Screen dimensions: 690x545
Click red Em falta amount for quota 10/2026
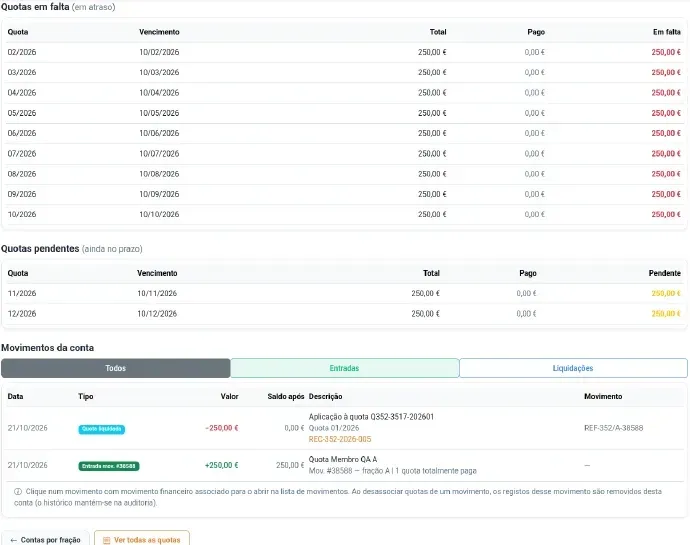[666, 214]
